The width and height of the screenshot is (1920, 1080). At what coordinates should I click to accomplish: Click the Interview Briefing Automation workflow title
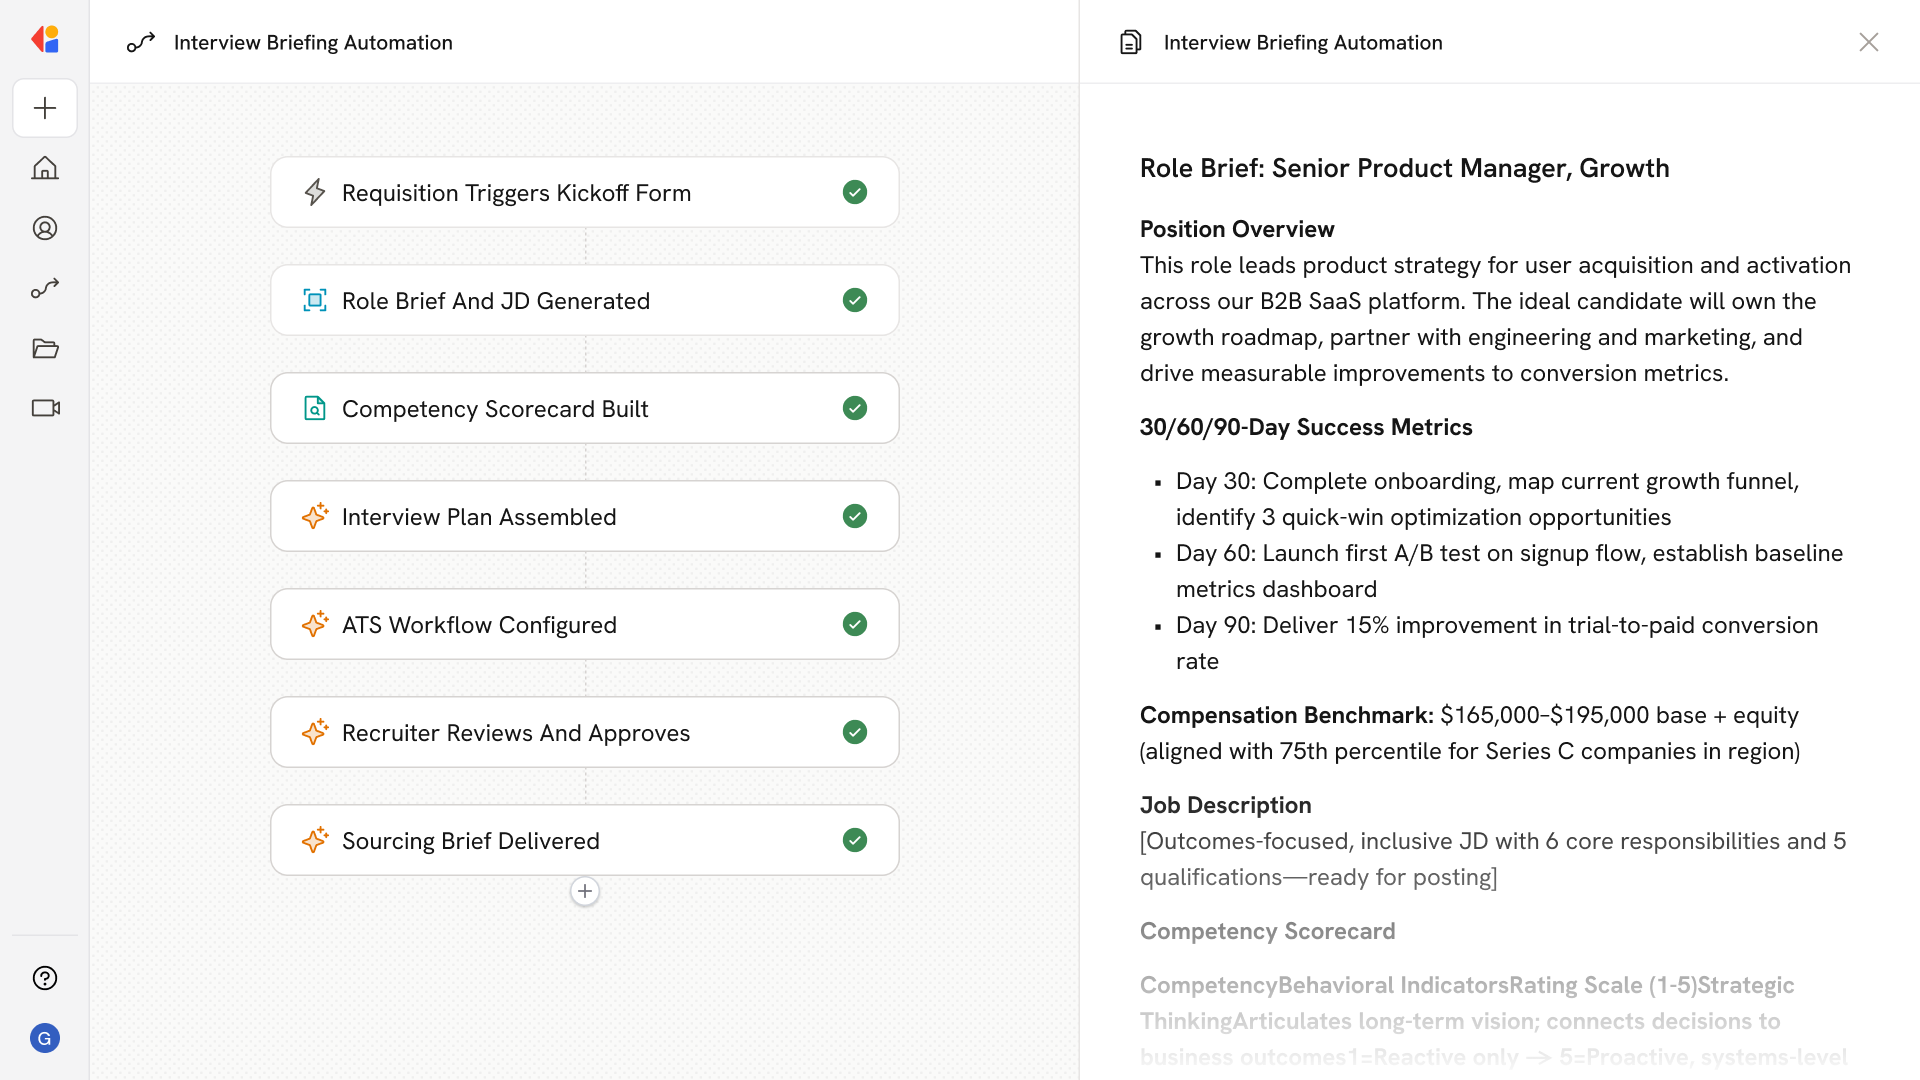[x=313, y=42]
